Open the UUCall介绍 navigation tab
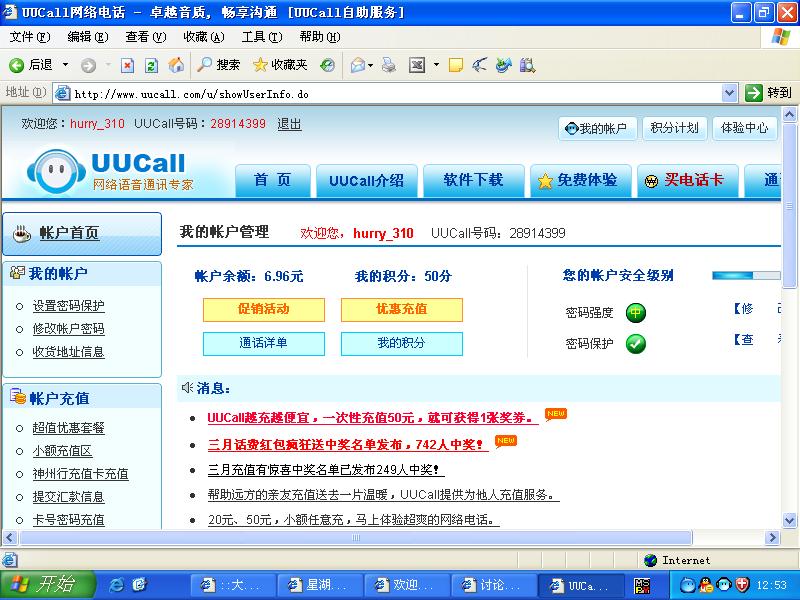 point(367,181)
